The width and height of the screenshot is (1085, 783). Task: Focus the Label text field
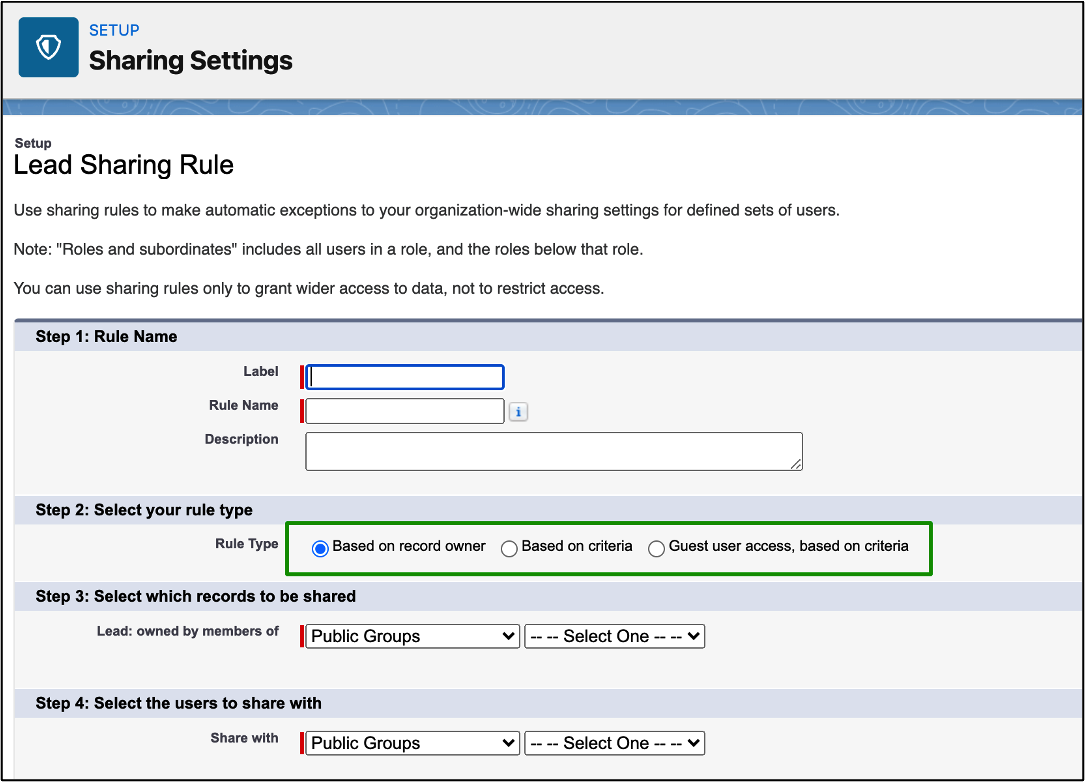pyautogui.click(x=405, y=377)
